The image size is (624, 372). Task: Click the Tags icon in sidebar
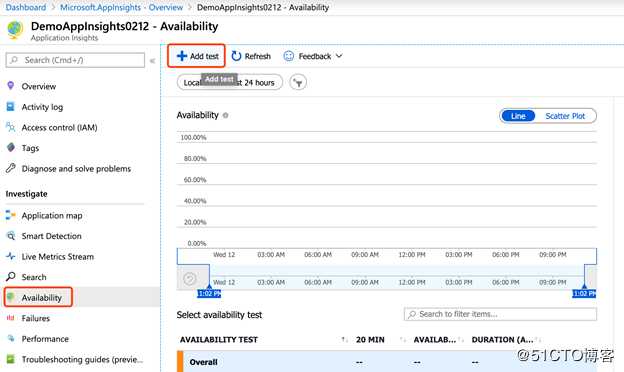point(11,148)
